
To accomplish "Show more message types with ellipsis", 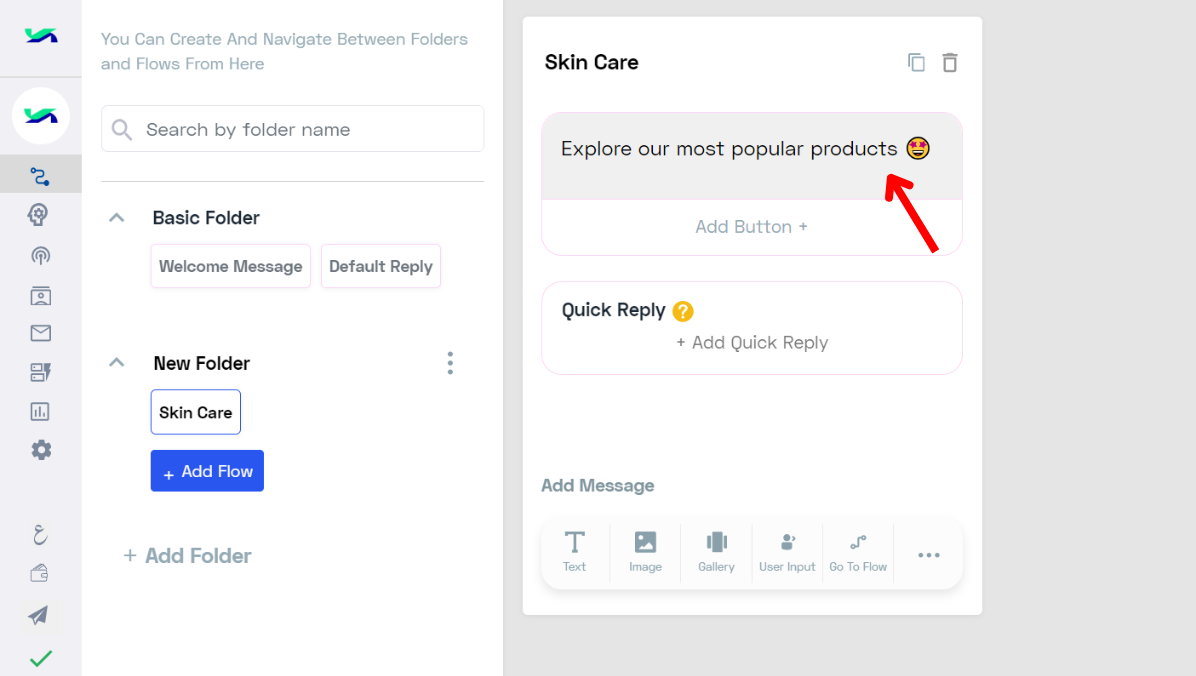I will (x=929, y=555).
